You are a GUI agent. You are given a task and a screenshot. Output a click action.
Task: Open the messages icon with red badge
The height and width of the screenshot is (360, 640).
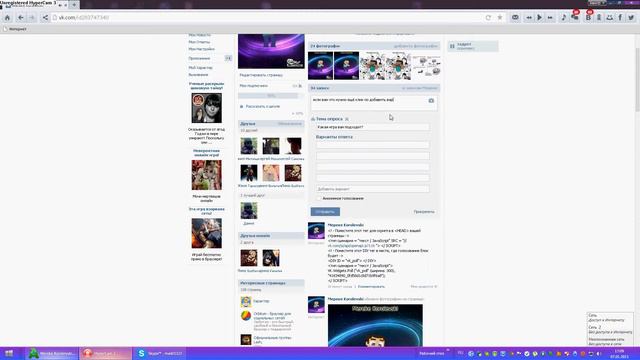click(575, 17)
